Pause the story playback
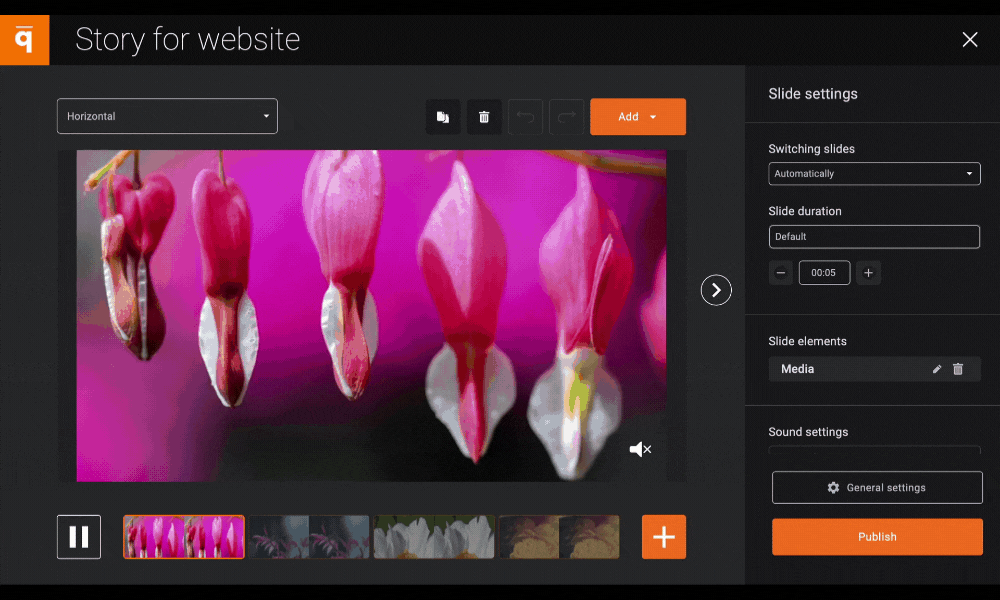This screenshot has height=600, width=1000. coord(79,537)
